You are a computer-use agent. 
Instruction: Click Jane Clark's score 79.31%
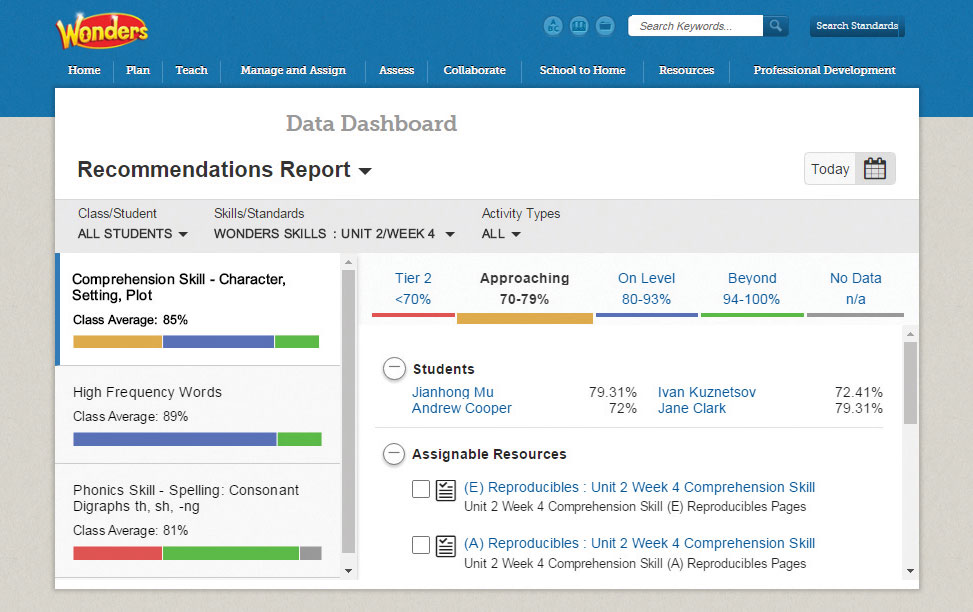(859, 408)
